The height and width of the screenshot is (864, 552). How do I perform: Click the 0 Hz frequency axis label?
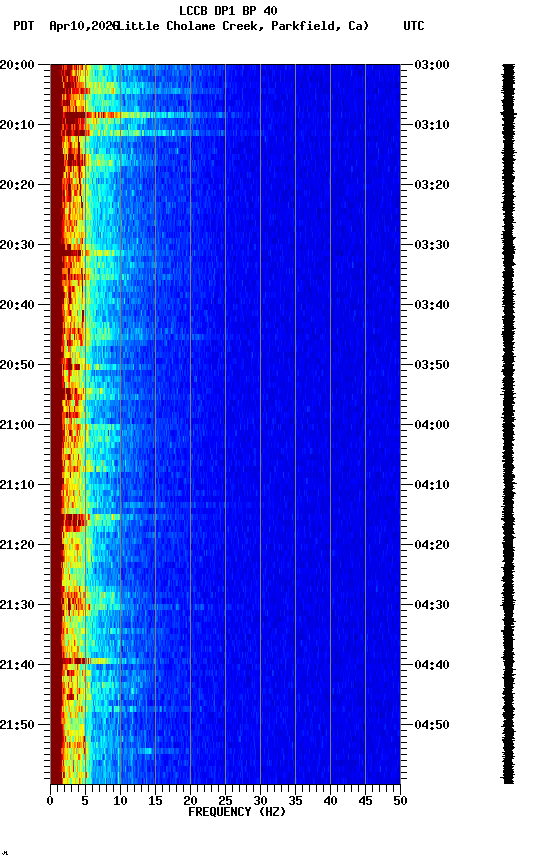(50, 801)
